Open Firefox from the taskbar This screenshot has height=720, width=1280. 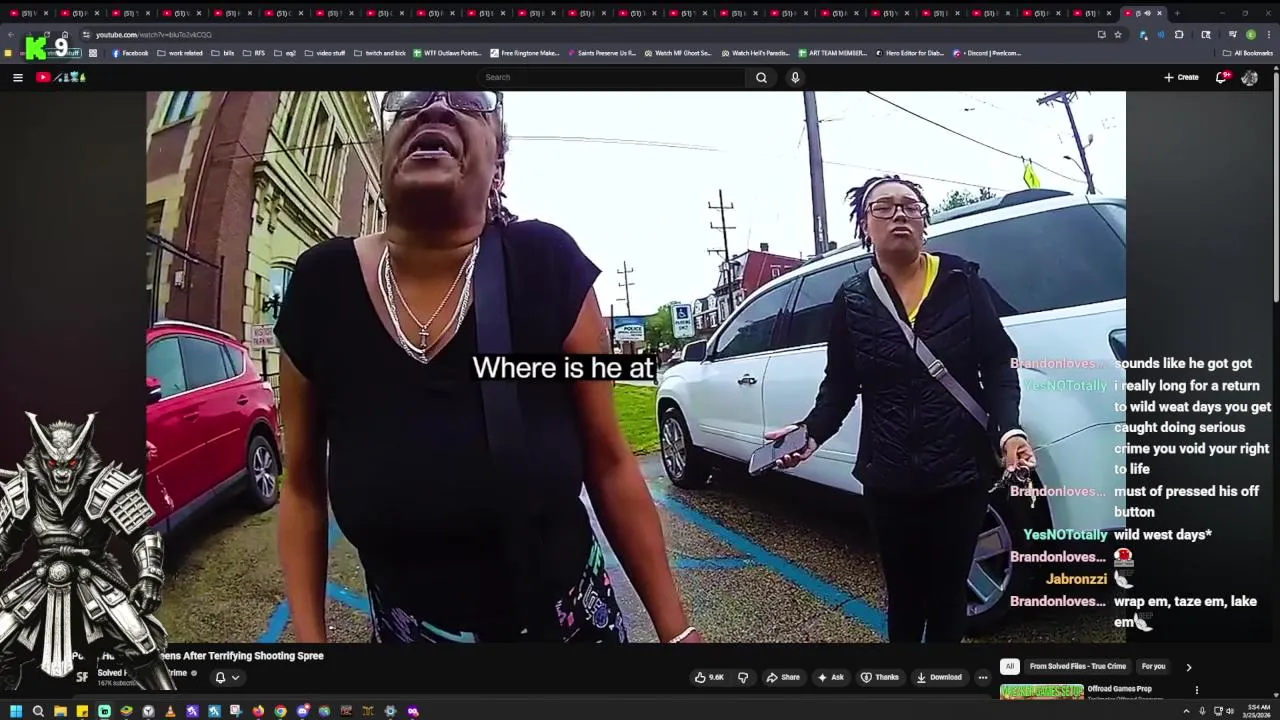(x=258, y=711)
